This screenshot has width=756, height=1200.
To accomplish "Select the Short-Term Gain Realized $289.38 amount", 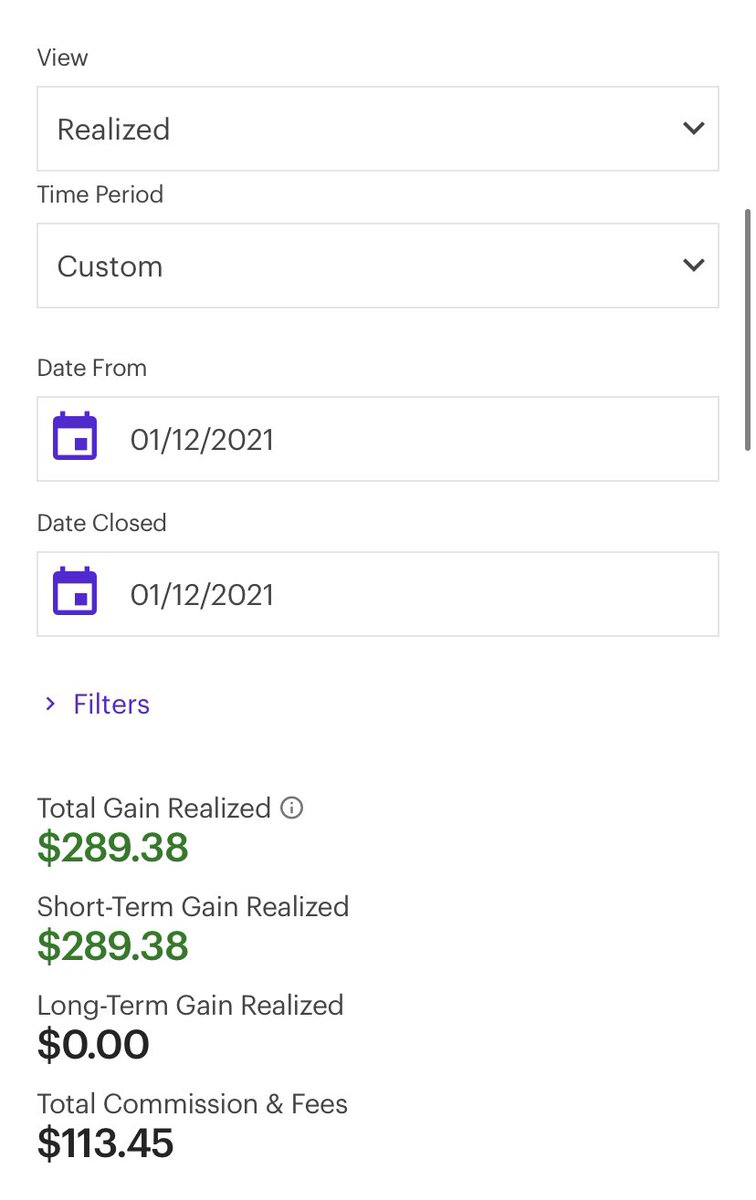I will pyautogui.click(x=112, y=945).
